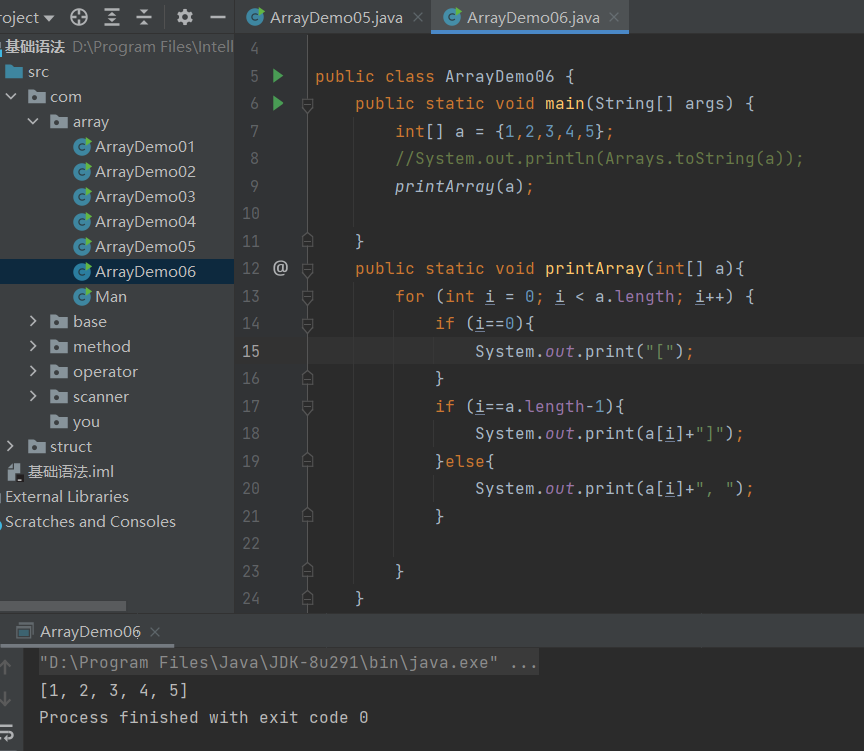Toggle soft-wrap icon in the Run console

tap(8, 731)
